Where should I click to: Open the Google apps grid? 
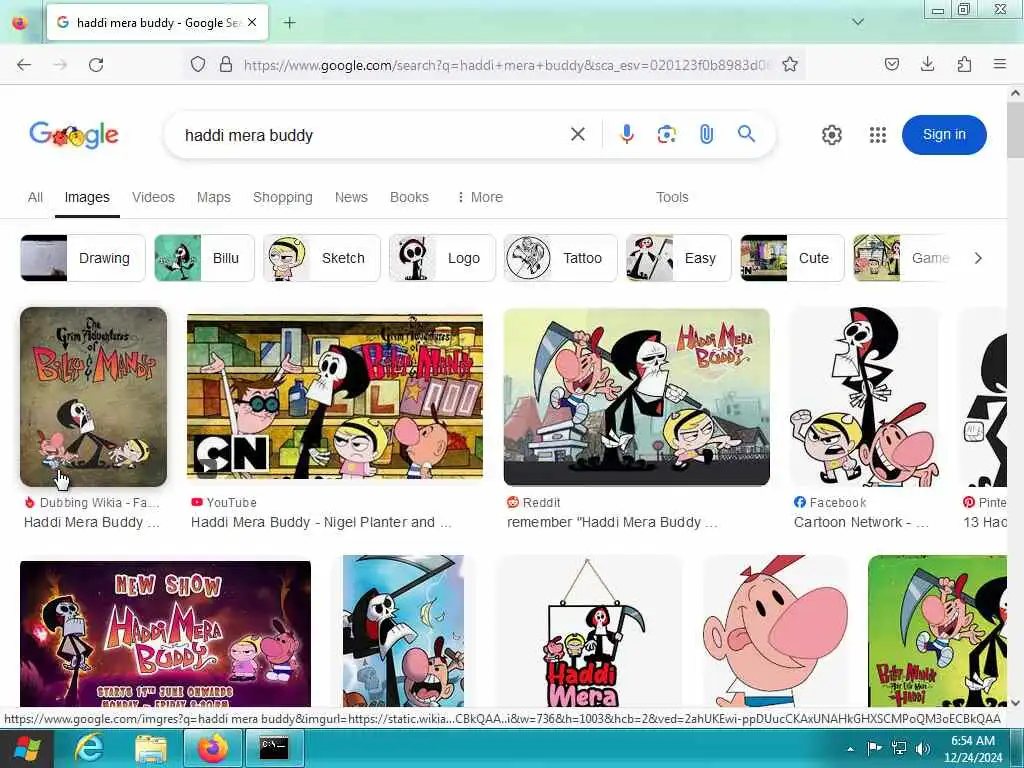pos(878,135)
